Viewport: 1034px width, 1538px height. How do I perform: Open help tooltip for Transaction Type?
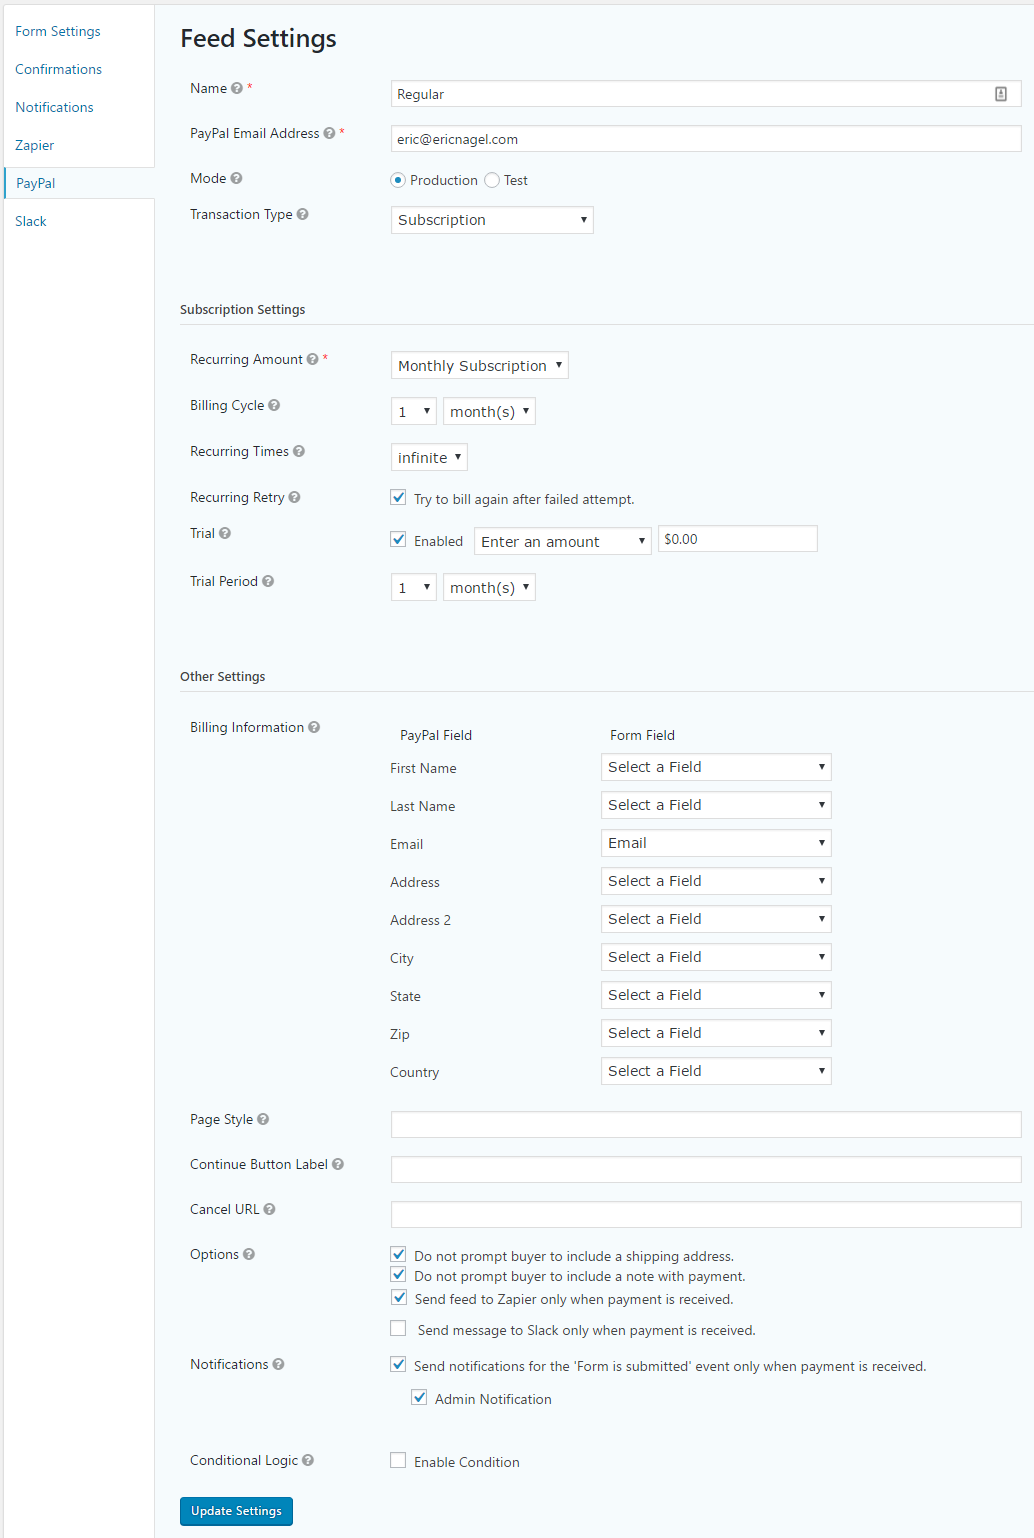tap(302, 214)
